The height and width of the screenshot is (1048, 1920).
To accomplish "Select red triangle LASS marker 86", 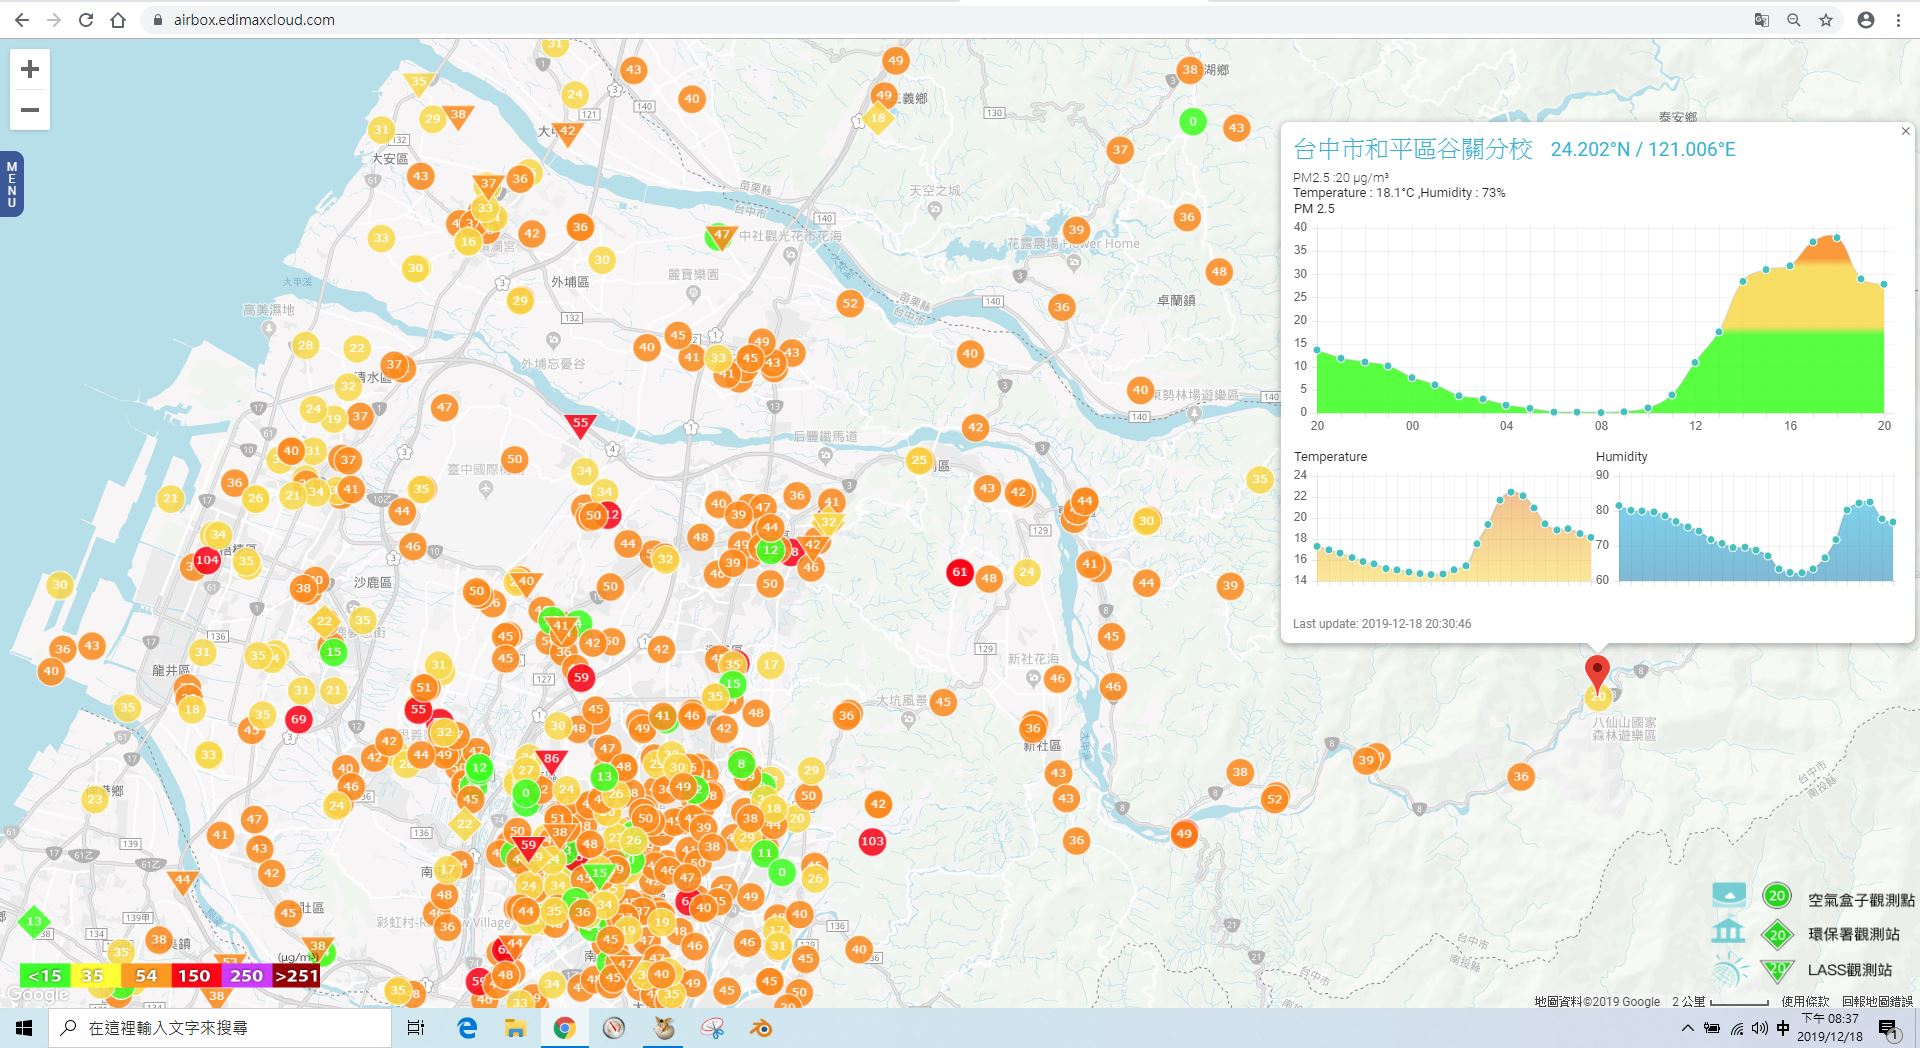I will 551,761.
